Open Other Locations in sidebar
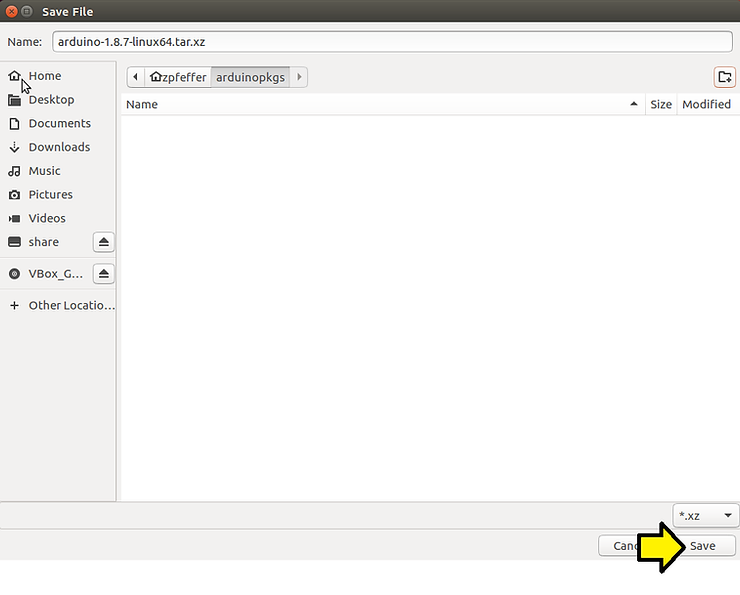Image resolution: width=740 pixels, height=595 pixels. coord(71,305)
